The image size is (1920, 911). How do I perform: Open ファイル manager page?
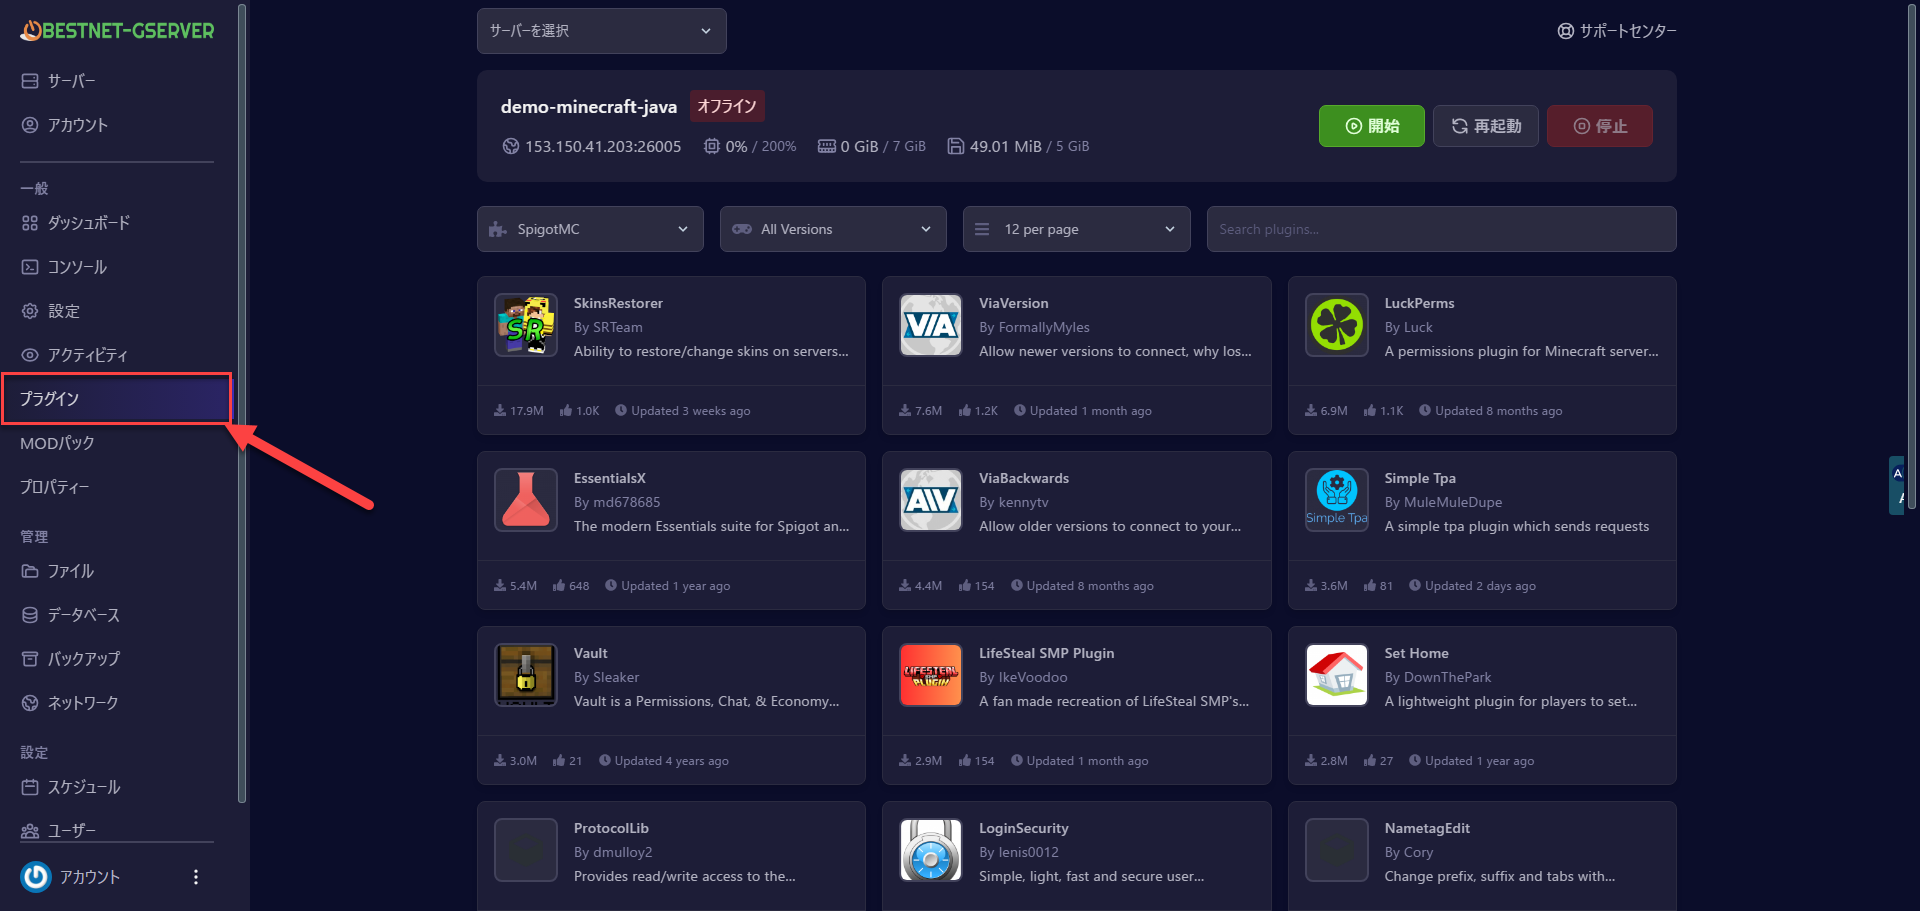[58, 571]
